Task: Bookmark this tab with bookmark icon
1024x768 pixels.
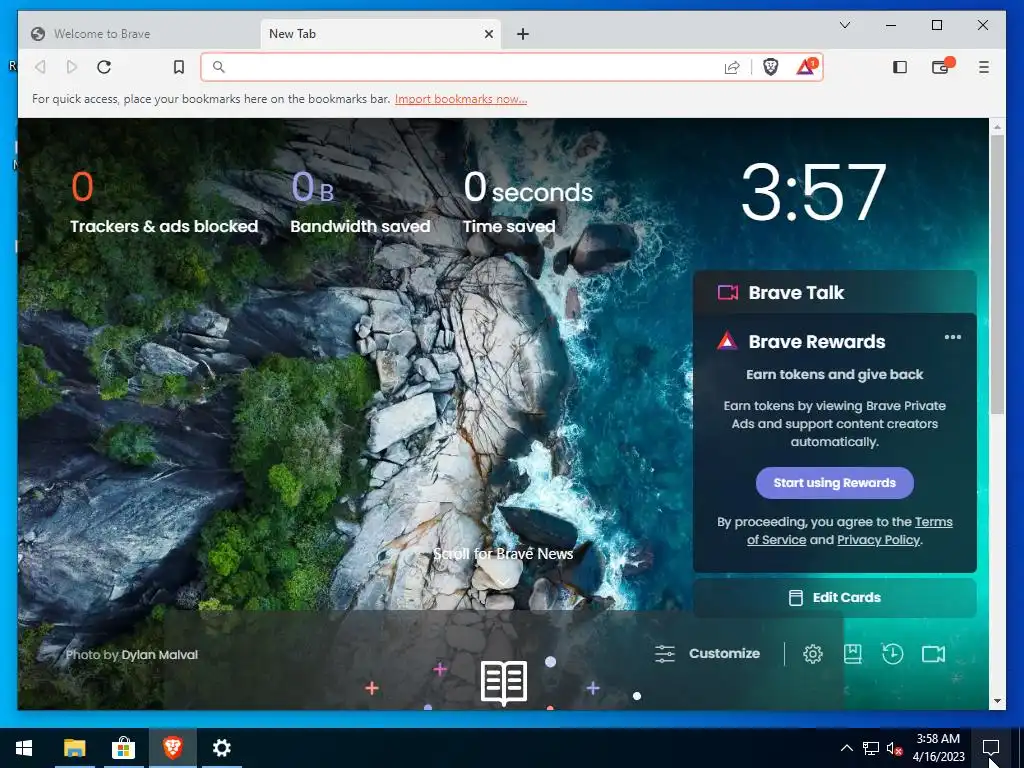Action: click(178, 67)
